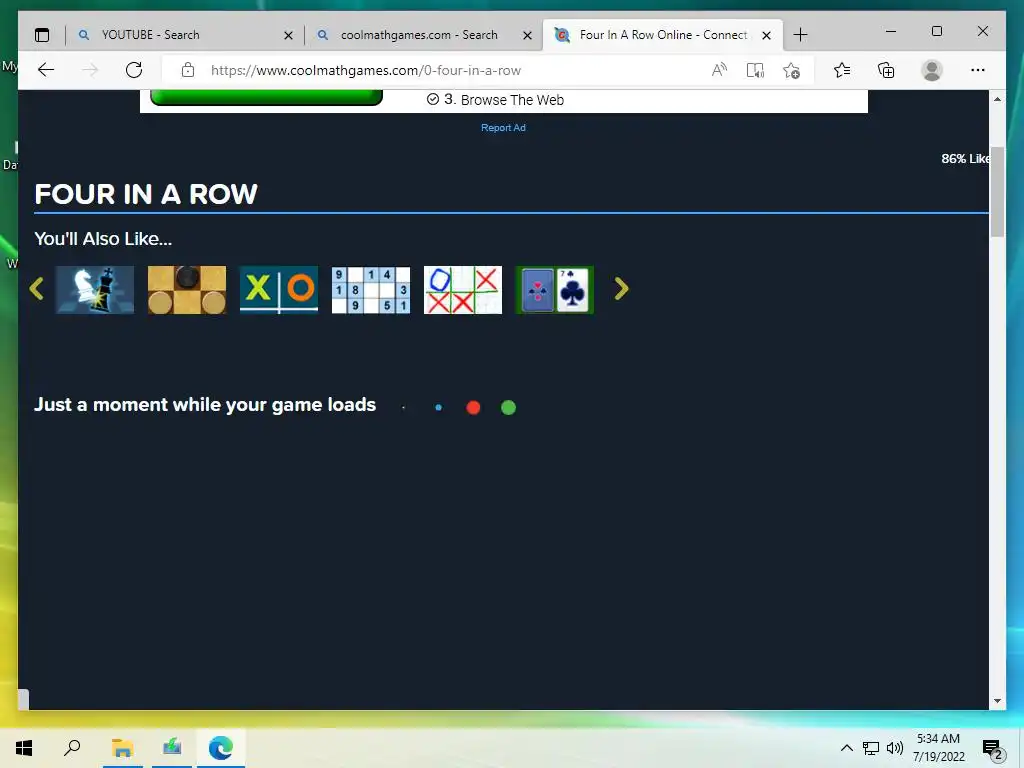Open the solitaire card game thumbnail

pyautogui.click(x=555, y=290)
